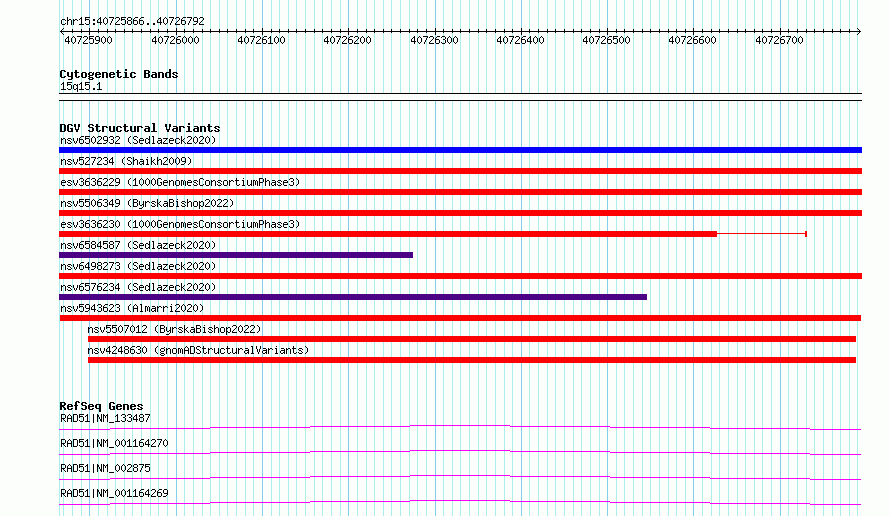Click the 40726700 ruler tick label
890x516 pixels.
coord(779,40)
